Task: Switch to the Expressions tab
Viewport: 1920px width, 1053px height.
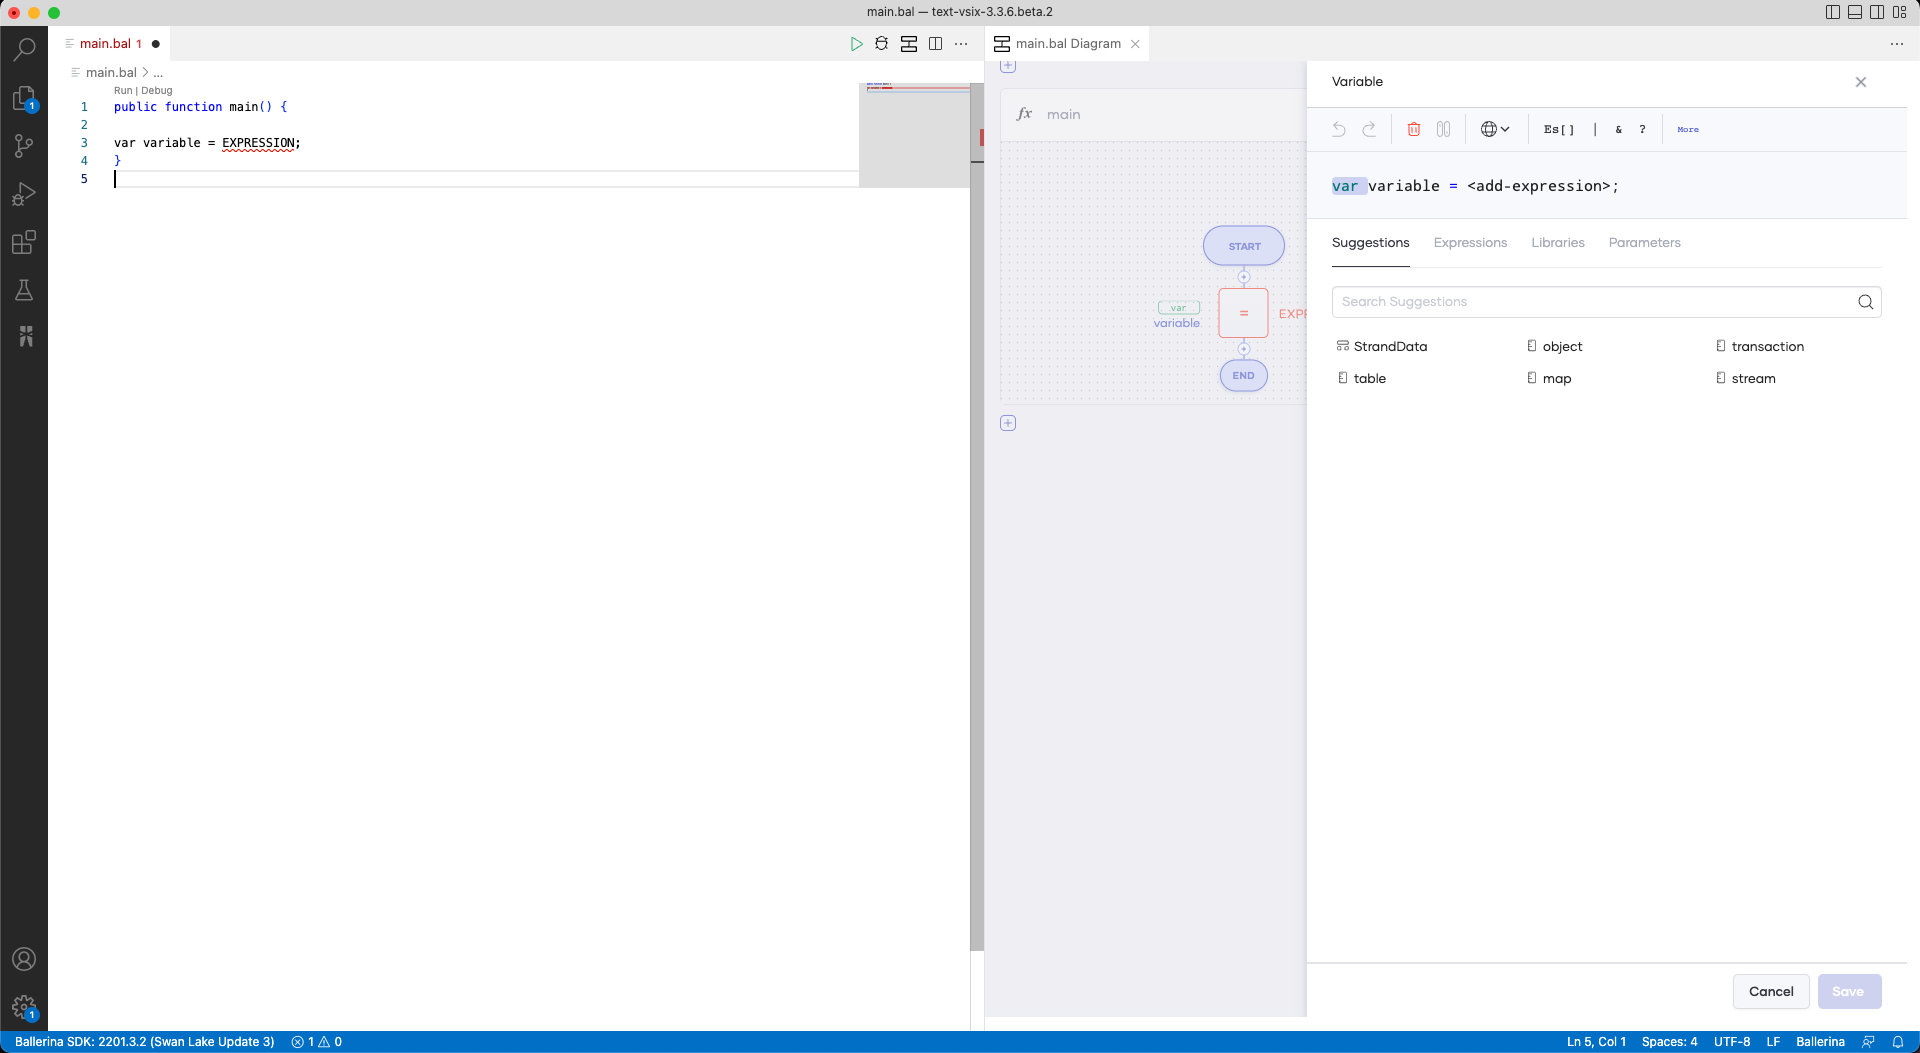Action: (x=1470, y=243)
